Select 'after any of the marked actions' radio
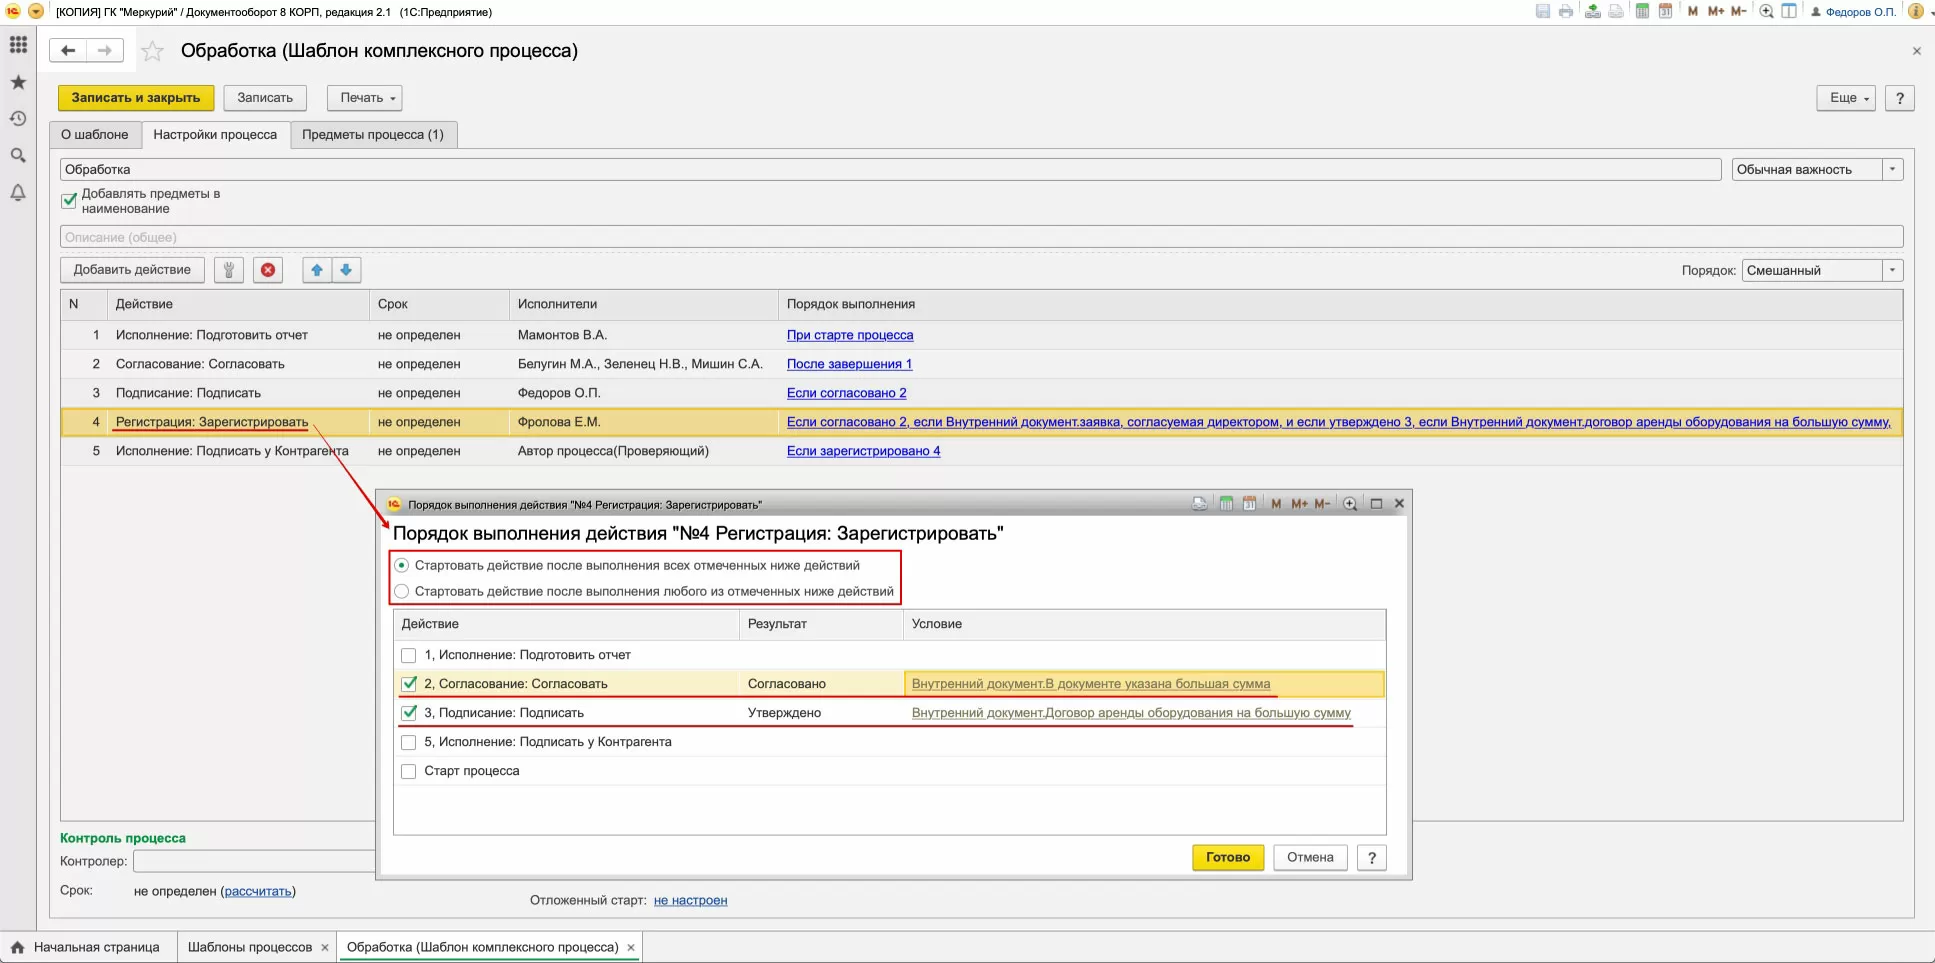The height and width of the screenshot is (963, 1935). pyautogui.click(x=402, y=591)
